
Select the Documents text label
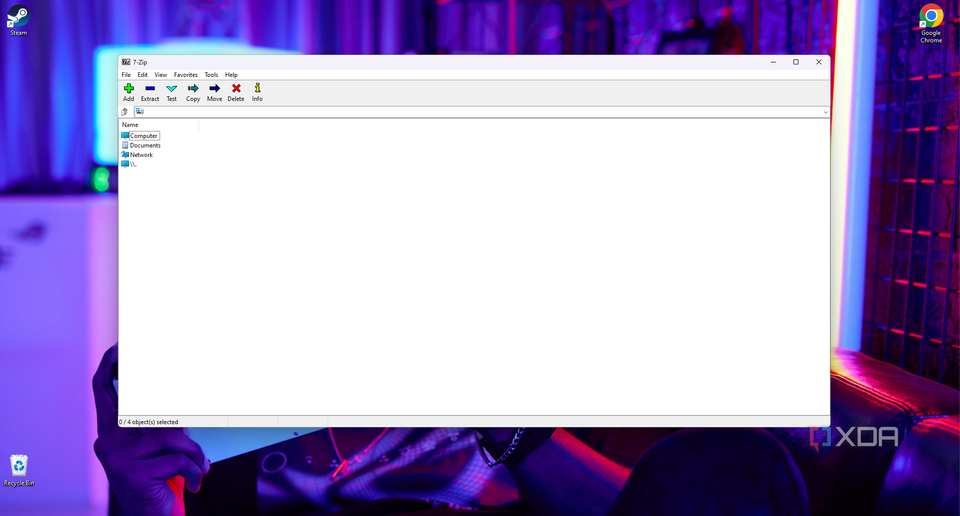point(145,145)
